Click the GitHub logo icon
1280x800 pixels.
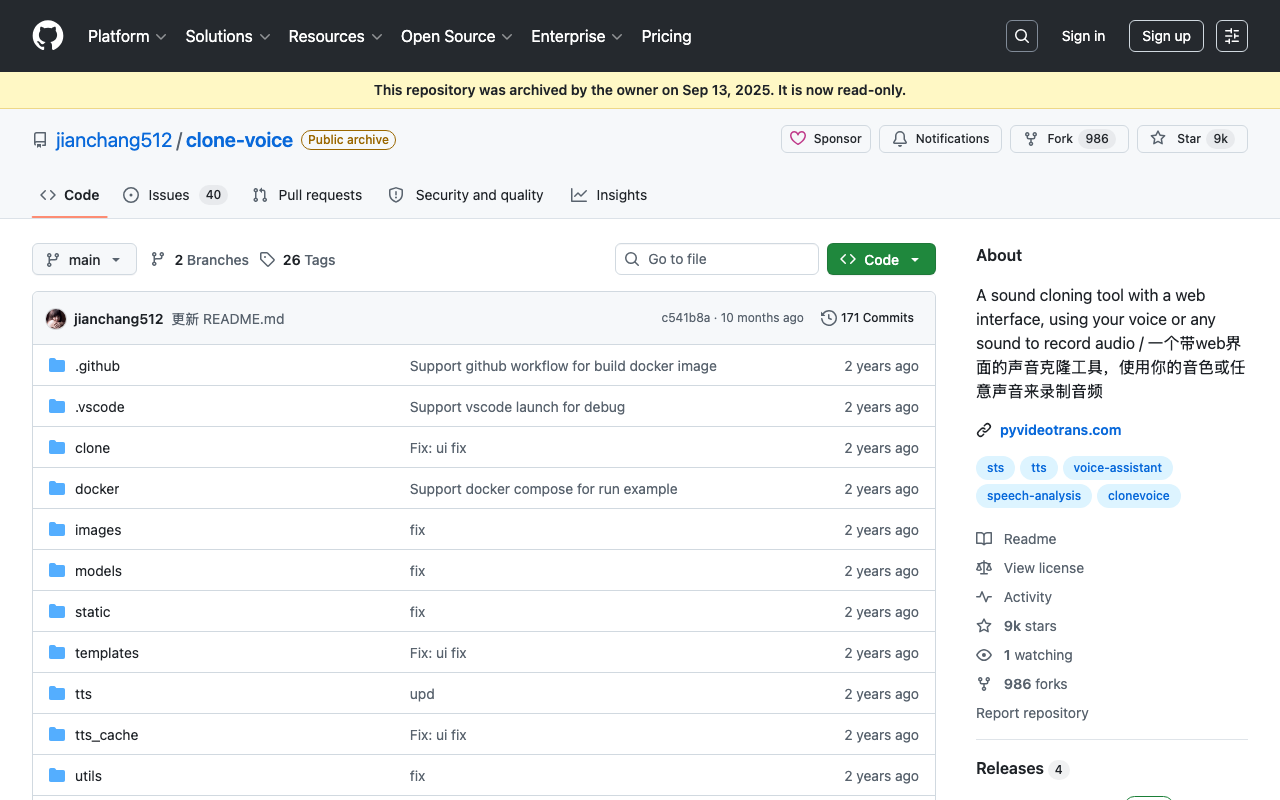[48, 36]
